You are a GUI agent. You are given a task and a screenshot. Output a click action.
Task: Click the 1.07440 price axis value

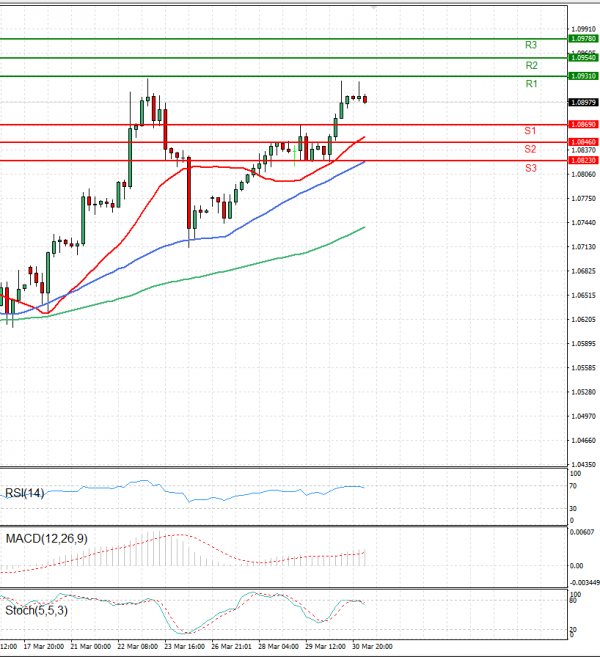pos(583,222)
